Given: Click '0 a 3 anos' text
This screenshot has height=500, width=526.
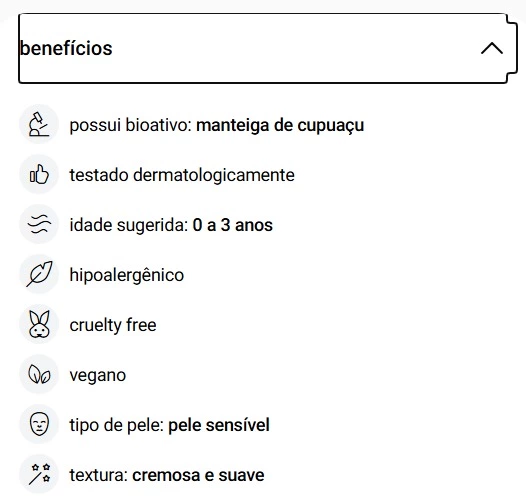Looking at the screenshot, I should [232, 225].
